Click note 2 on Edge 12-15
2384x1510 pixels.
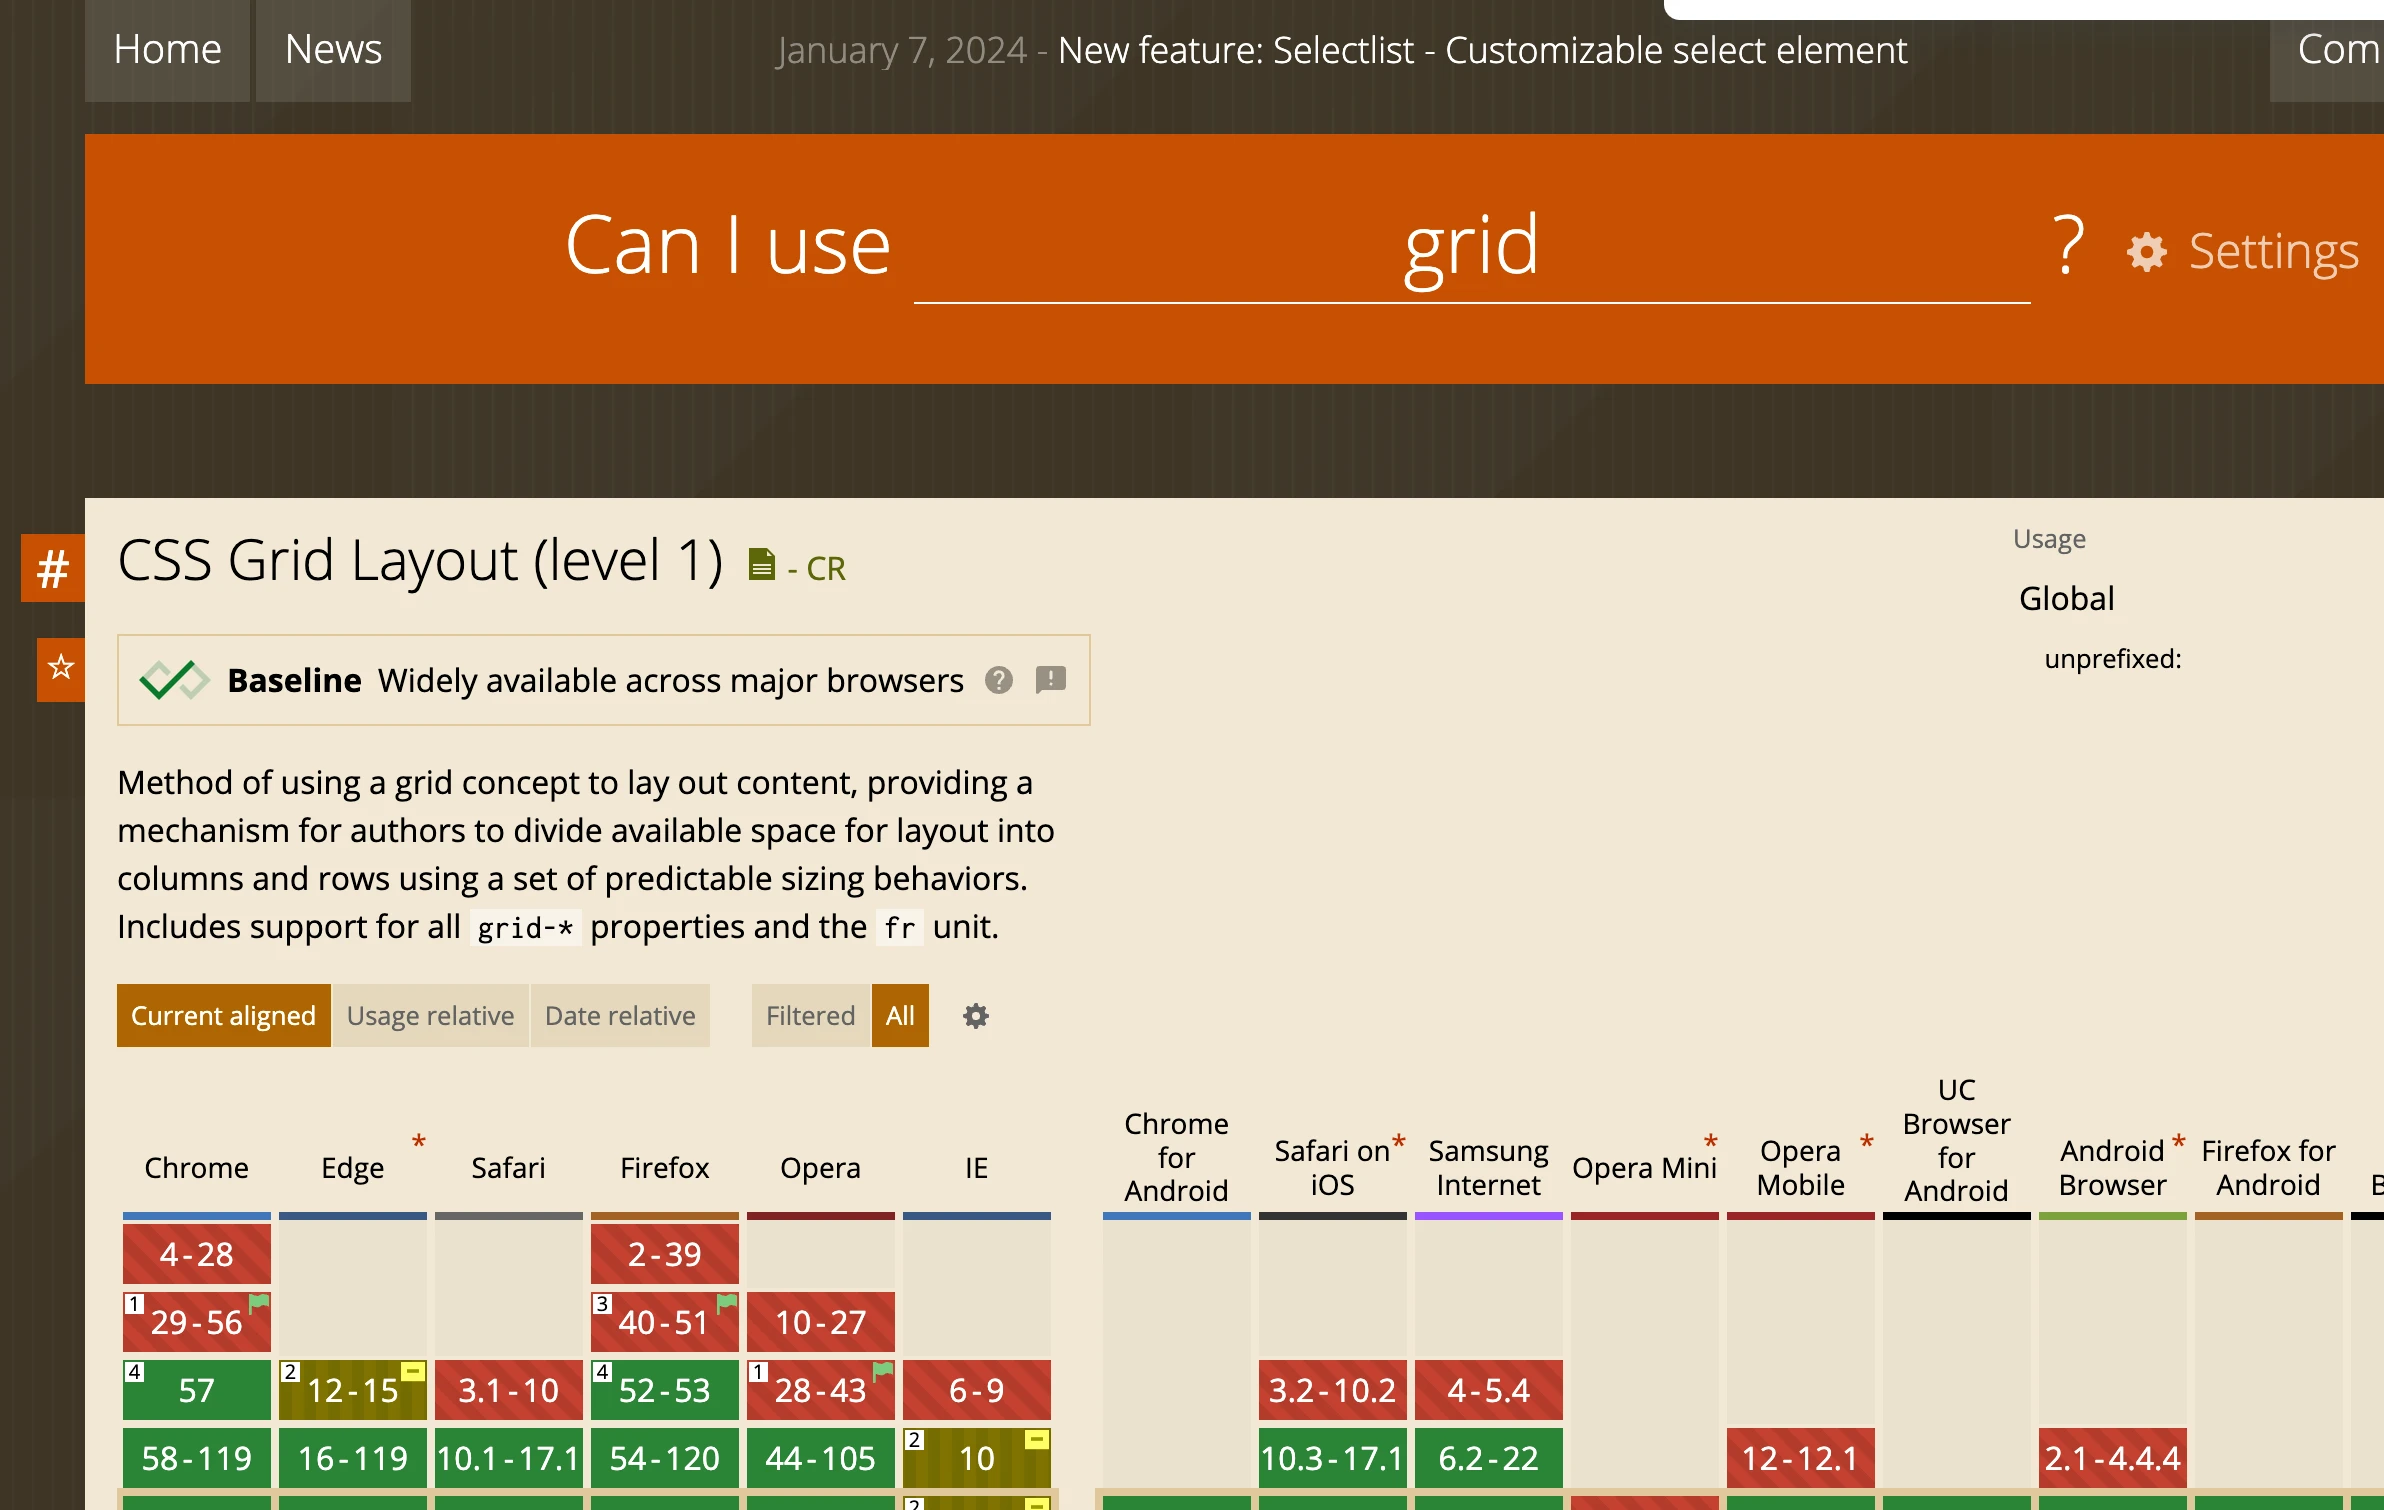[290, 1372]
